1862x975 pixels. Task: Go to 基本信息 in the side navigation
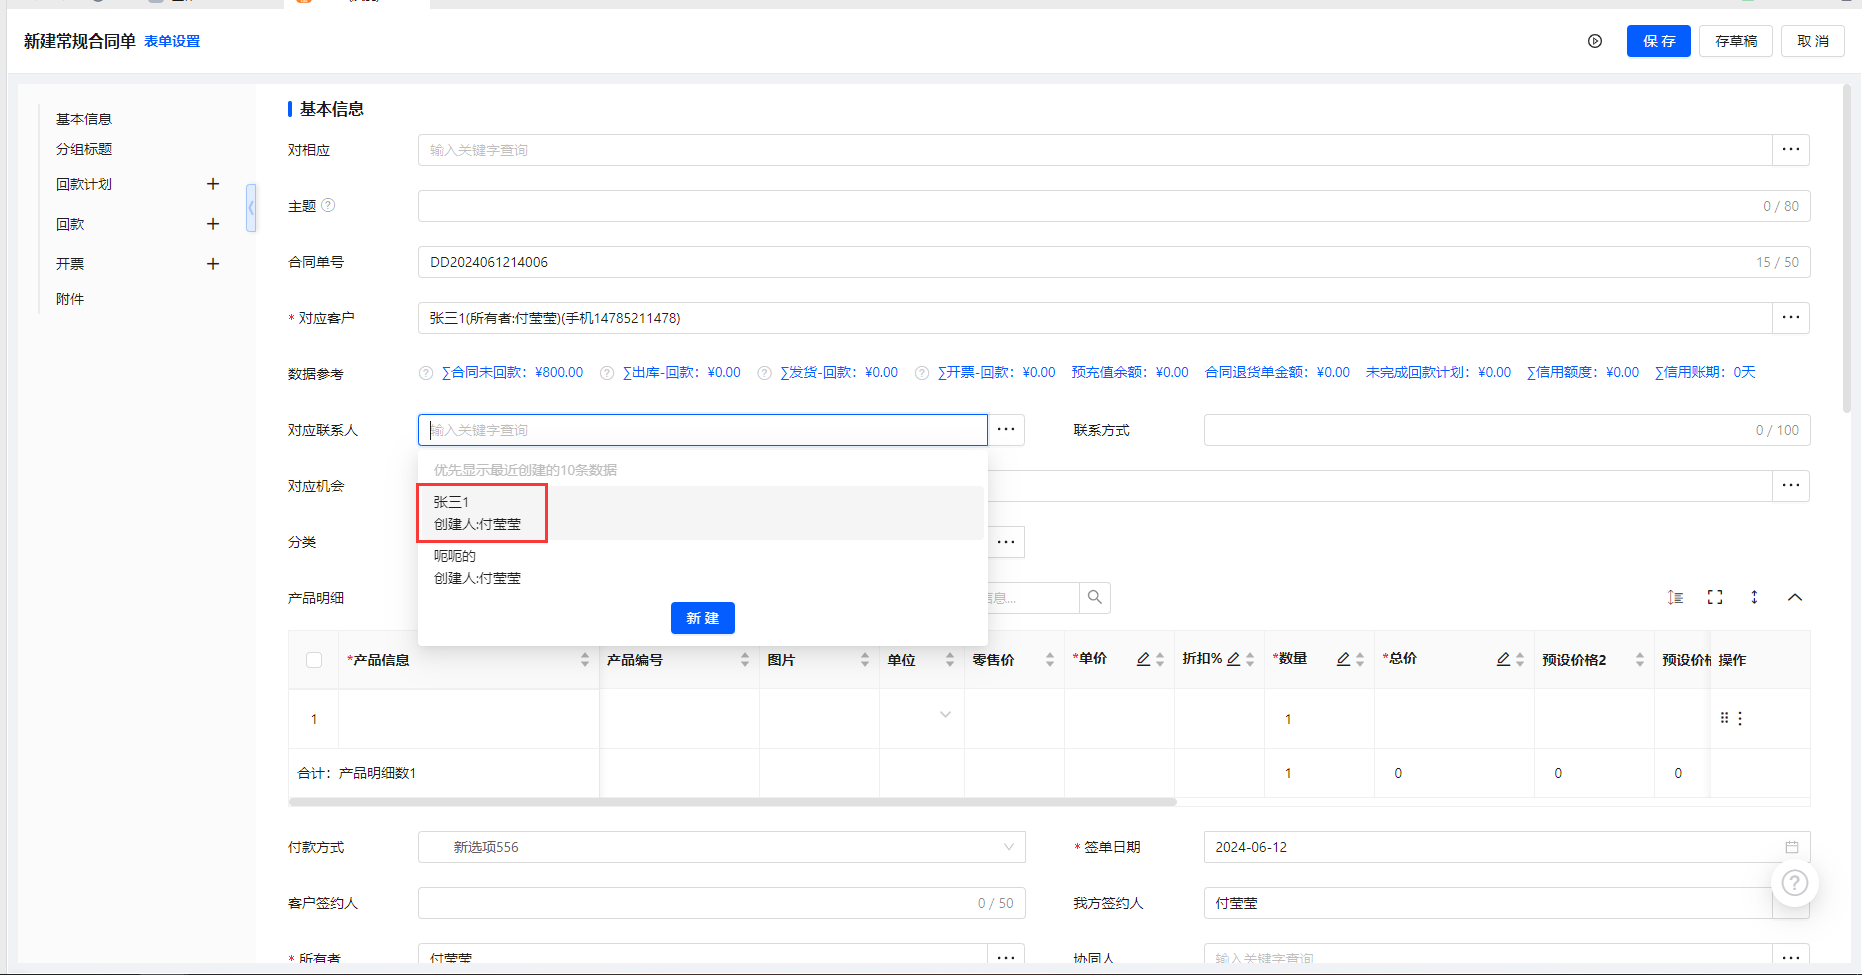click(84, 119)
